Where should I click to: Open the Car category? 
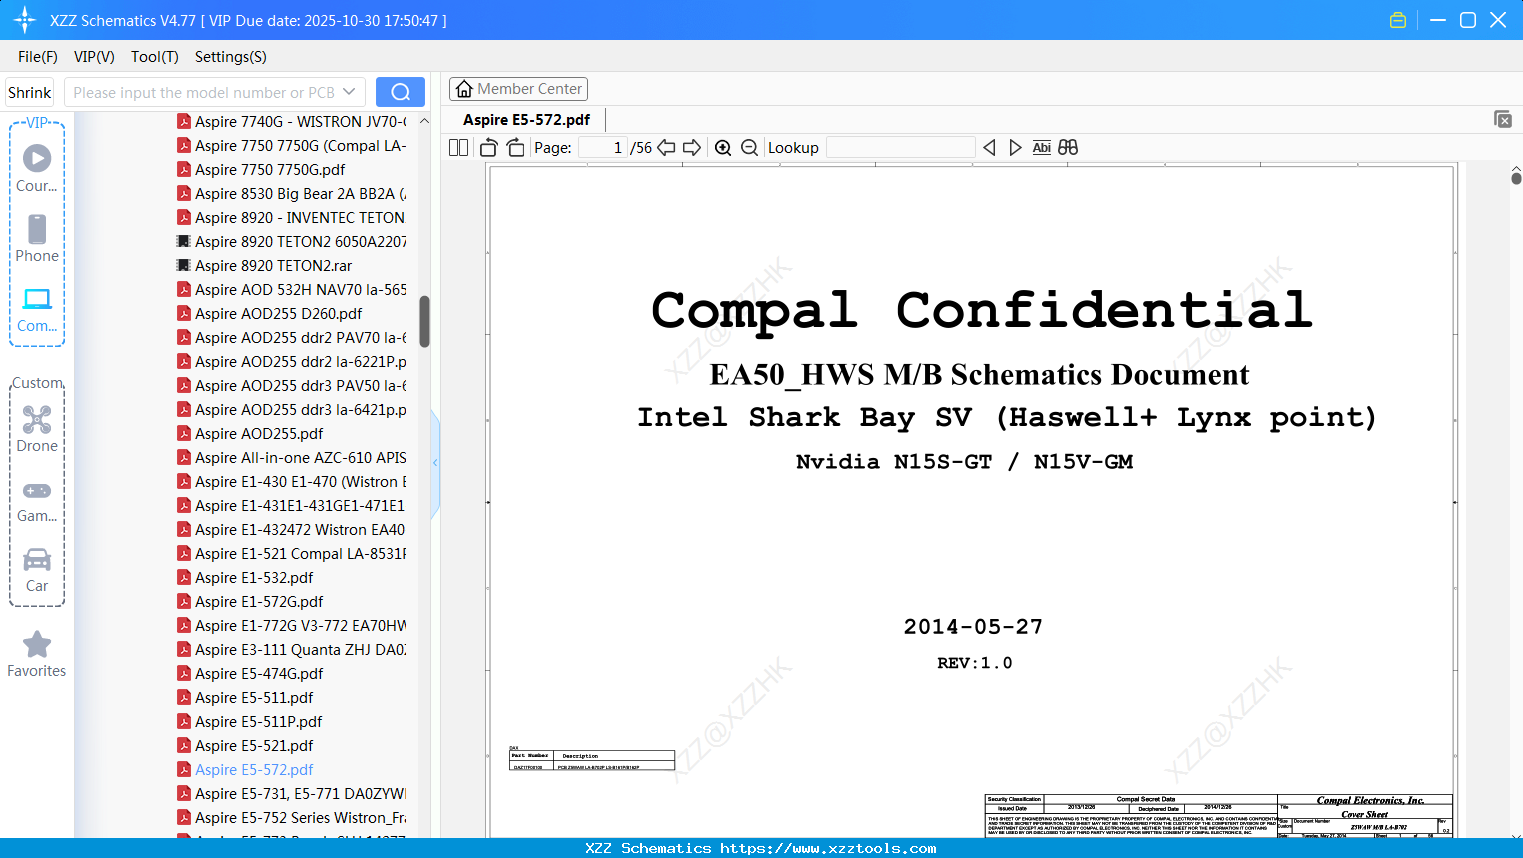37,569
